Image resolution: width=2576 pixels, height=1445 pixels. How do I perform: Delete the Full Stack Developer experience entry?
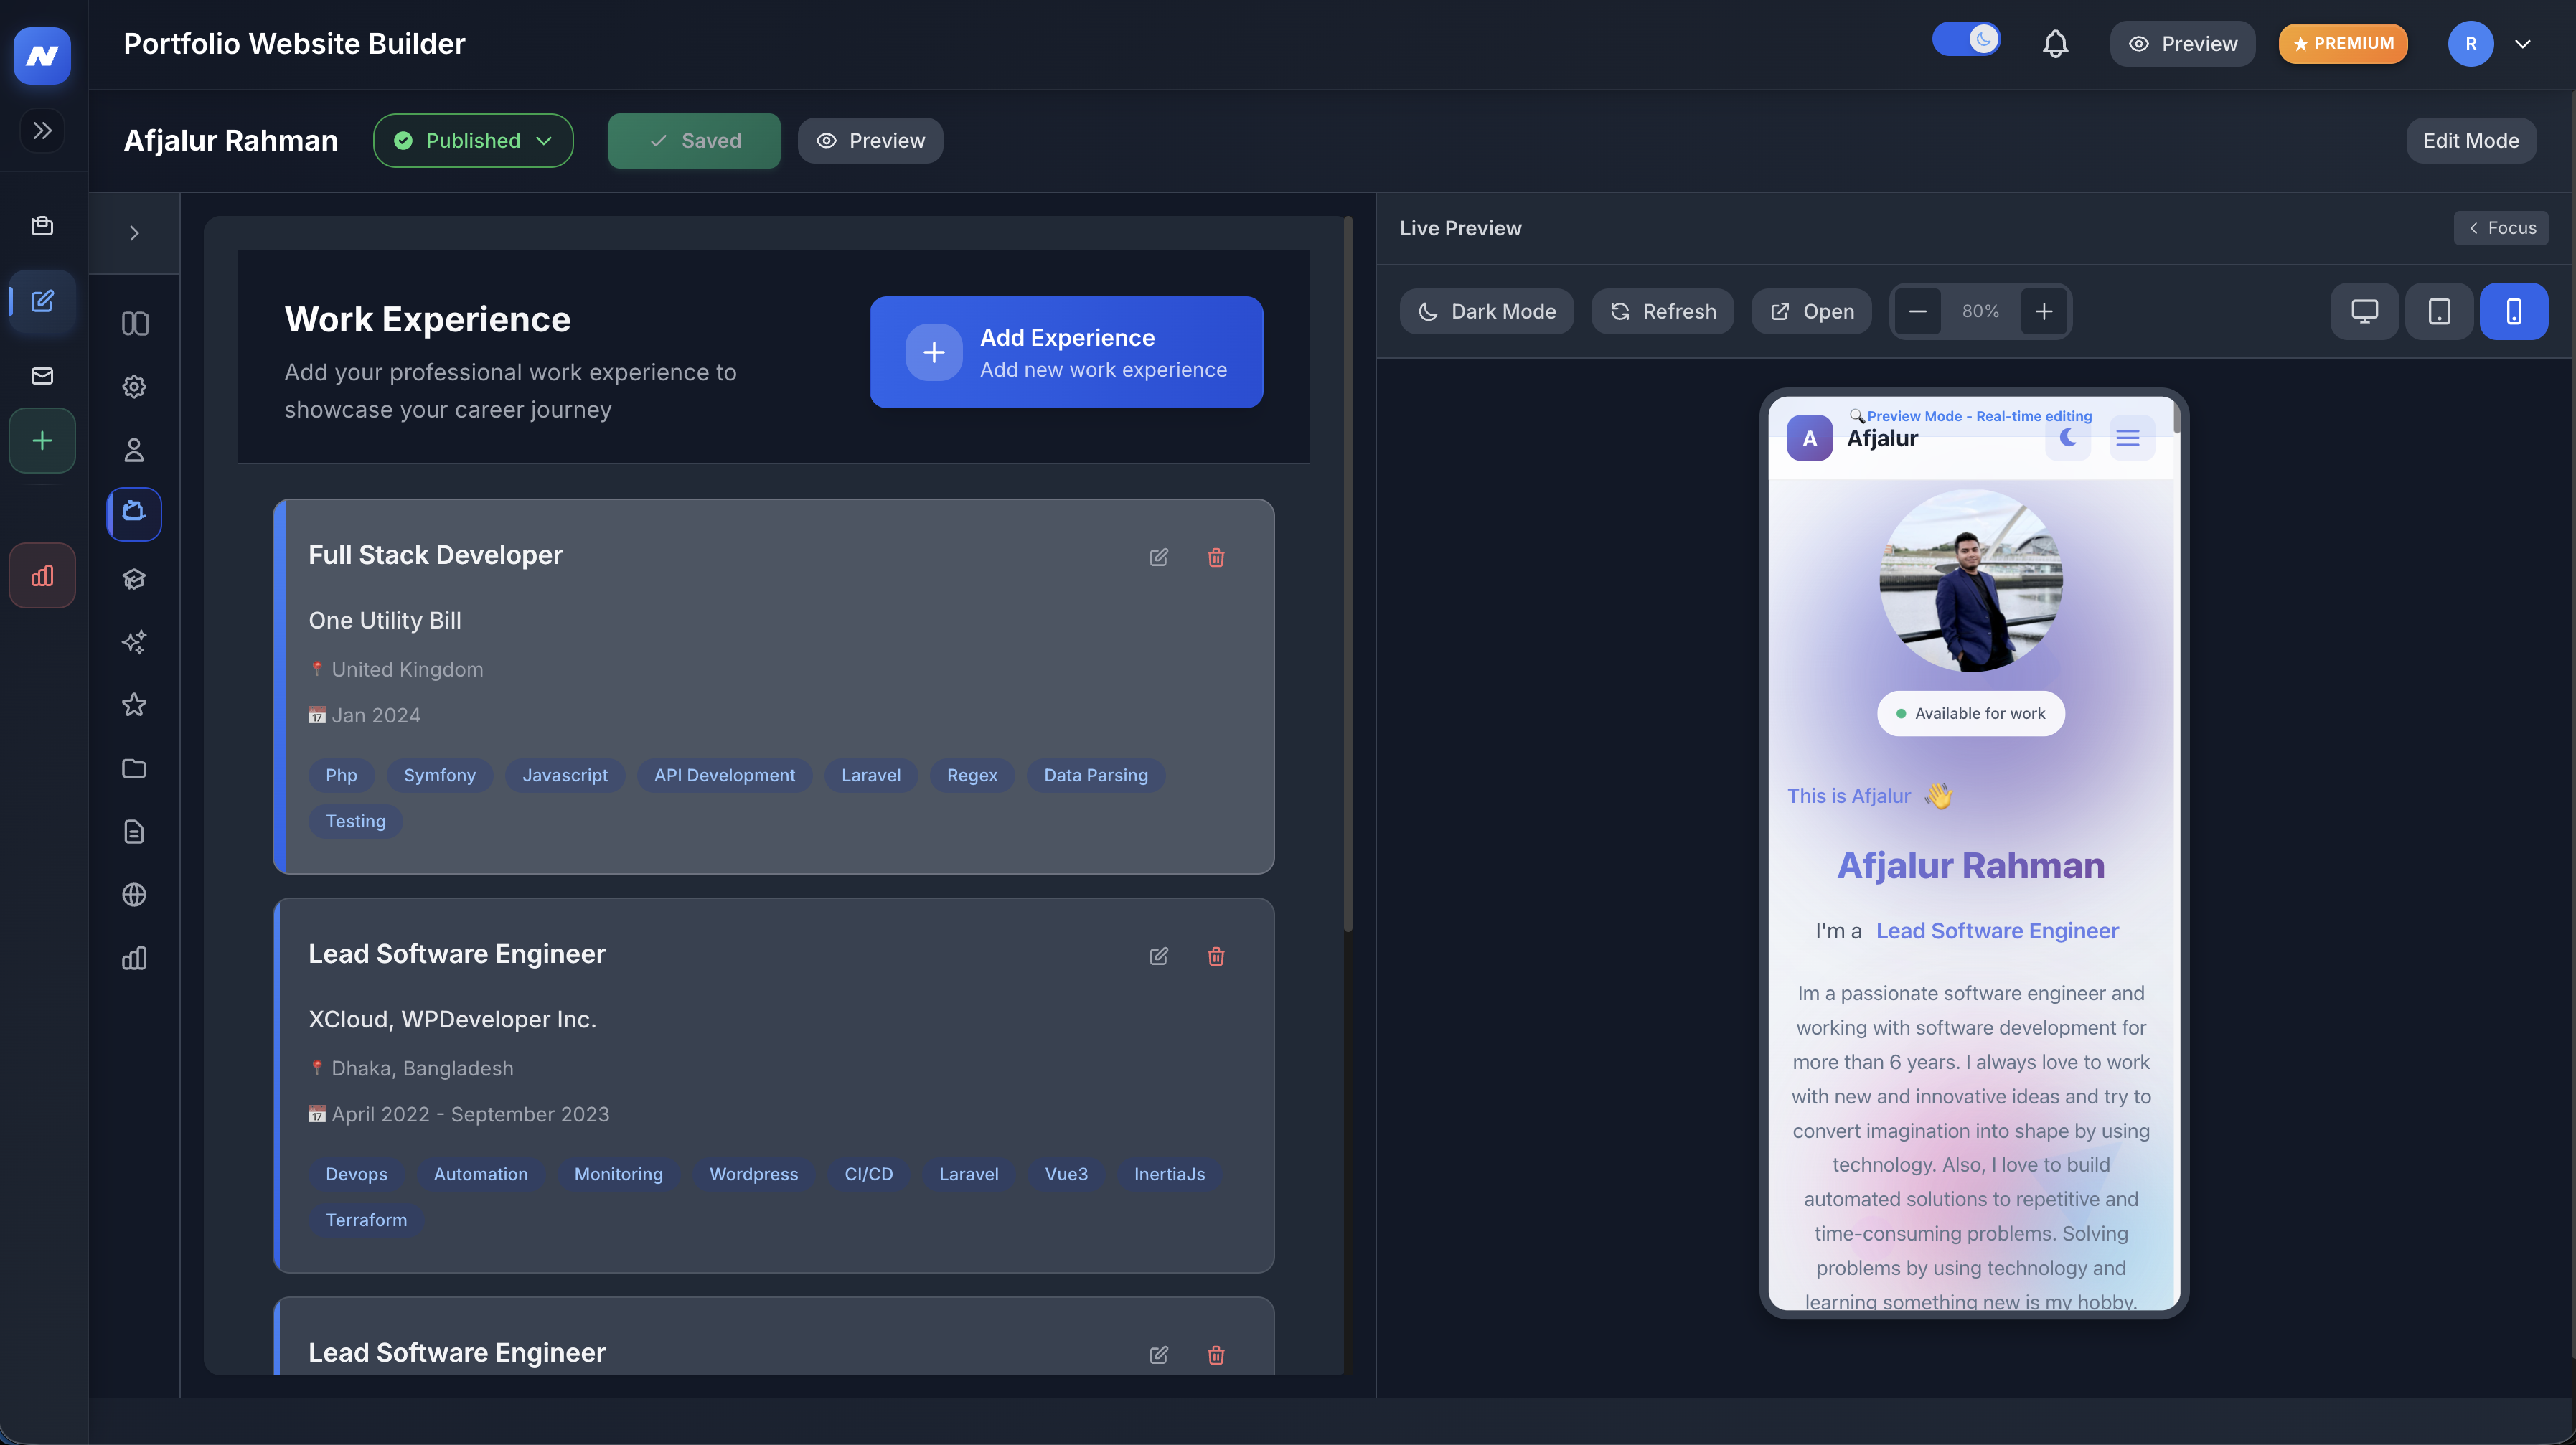[x=1216, y=557]
